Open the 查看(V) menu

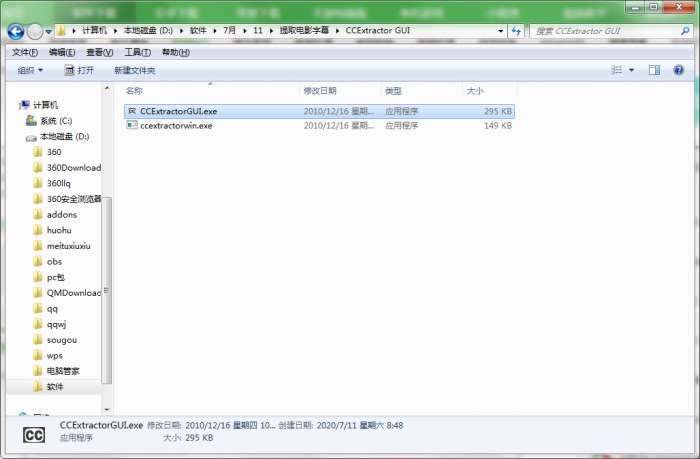coord(100,52)
